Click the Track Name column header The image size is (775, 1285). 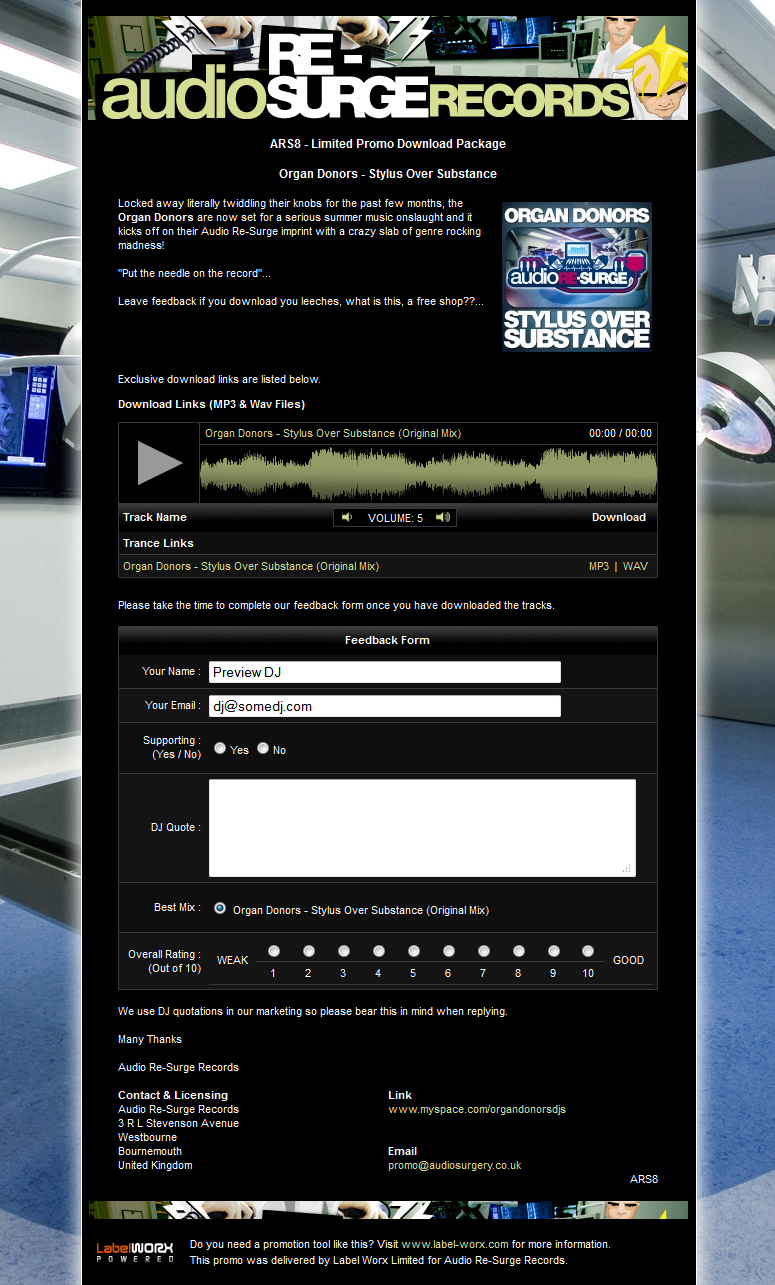(x=155, y=517)
